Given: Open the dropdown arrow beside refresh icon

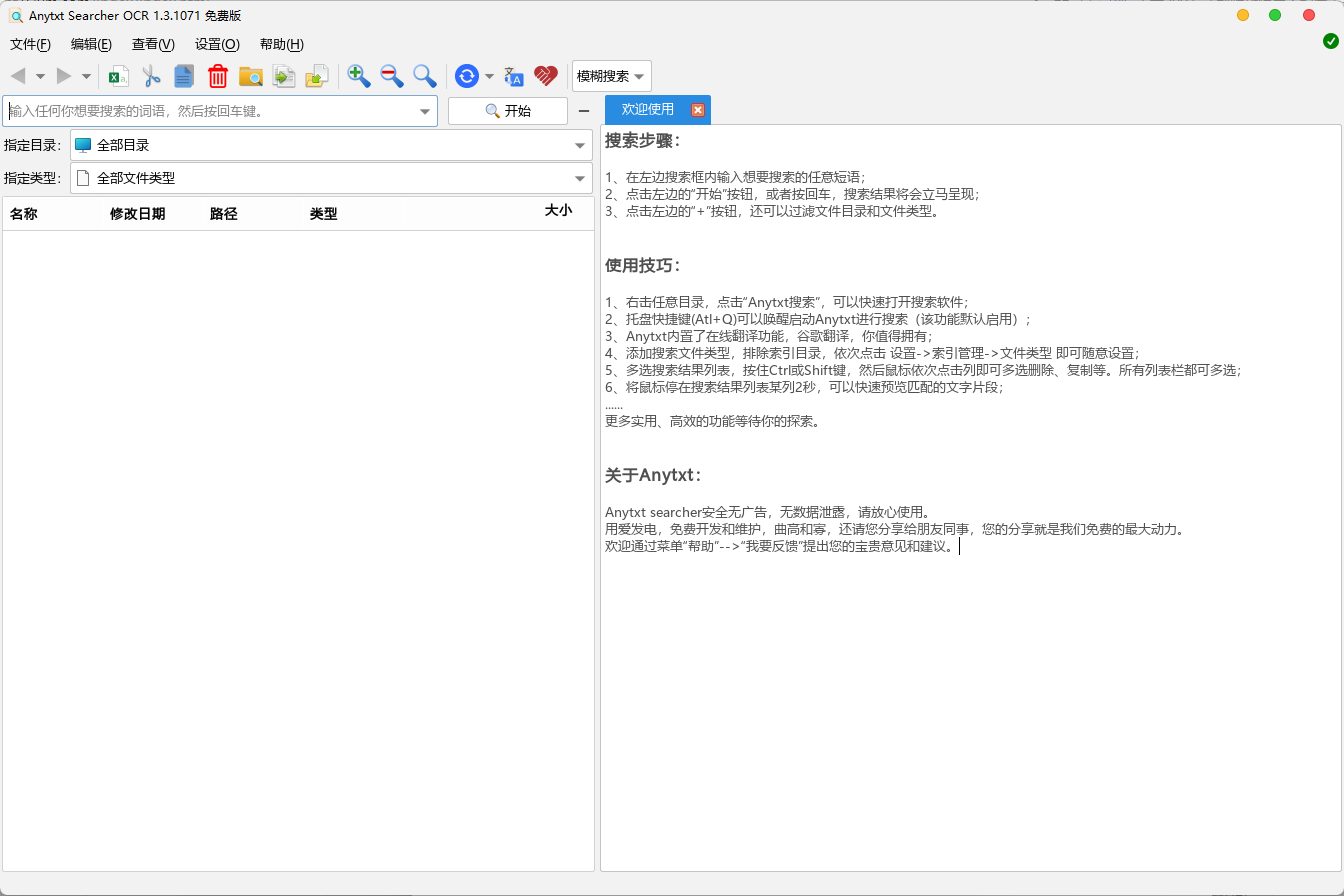Looking at the screenshot, I should (x=489, y=76).
